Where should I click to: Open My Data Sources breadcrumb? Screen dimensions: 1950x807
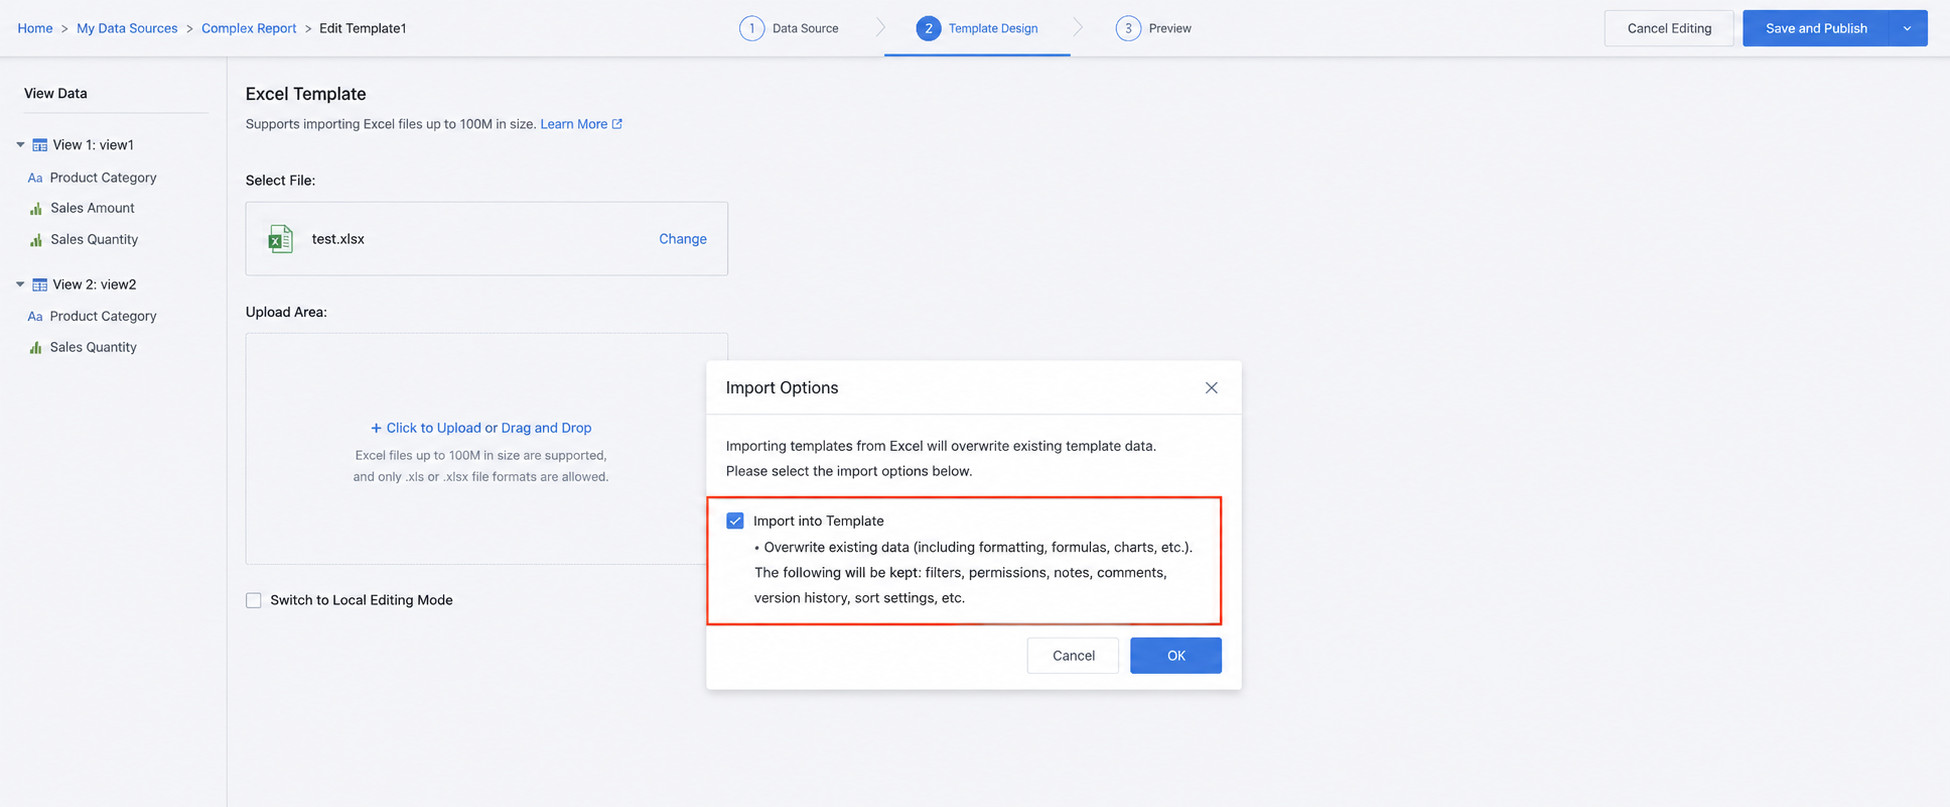point(127,28)
